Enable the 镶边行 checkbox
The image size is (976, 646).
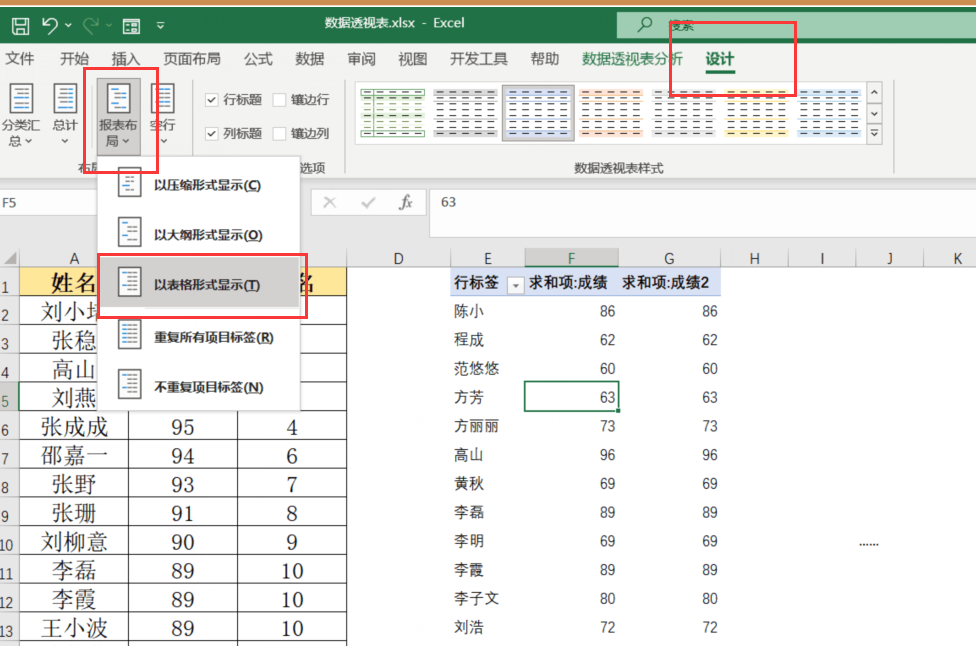[x=279, y=100]
